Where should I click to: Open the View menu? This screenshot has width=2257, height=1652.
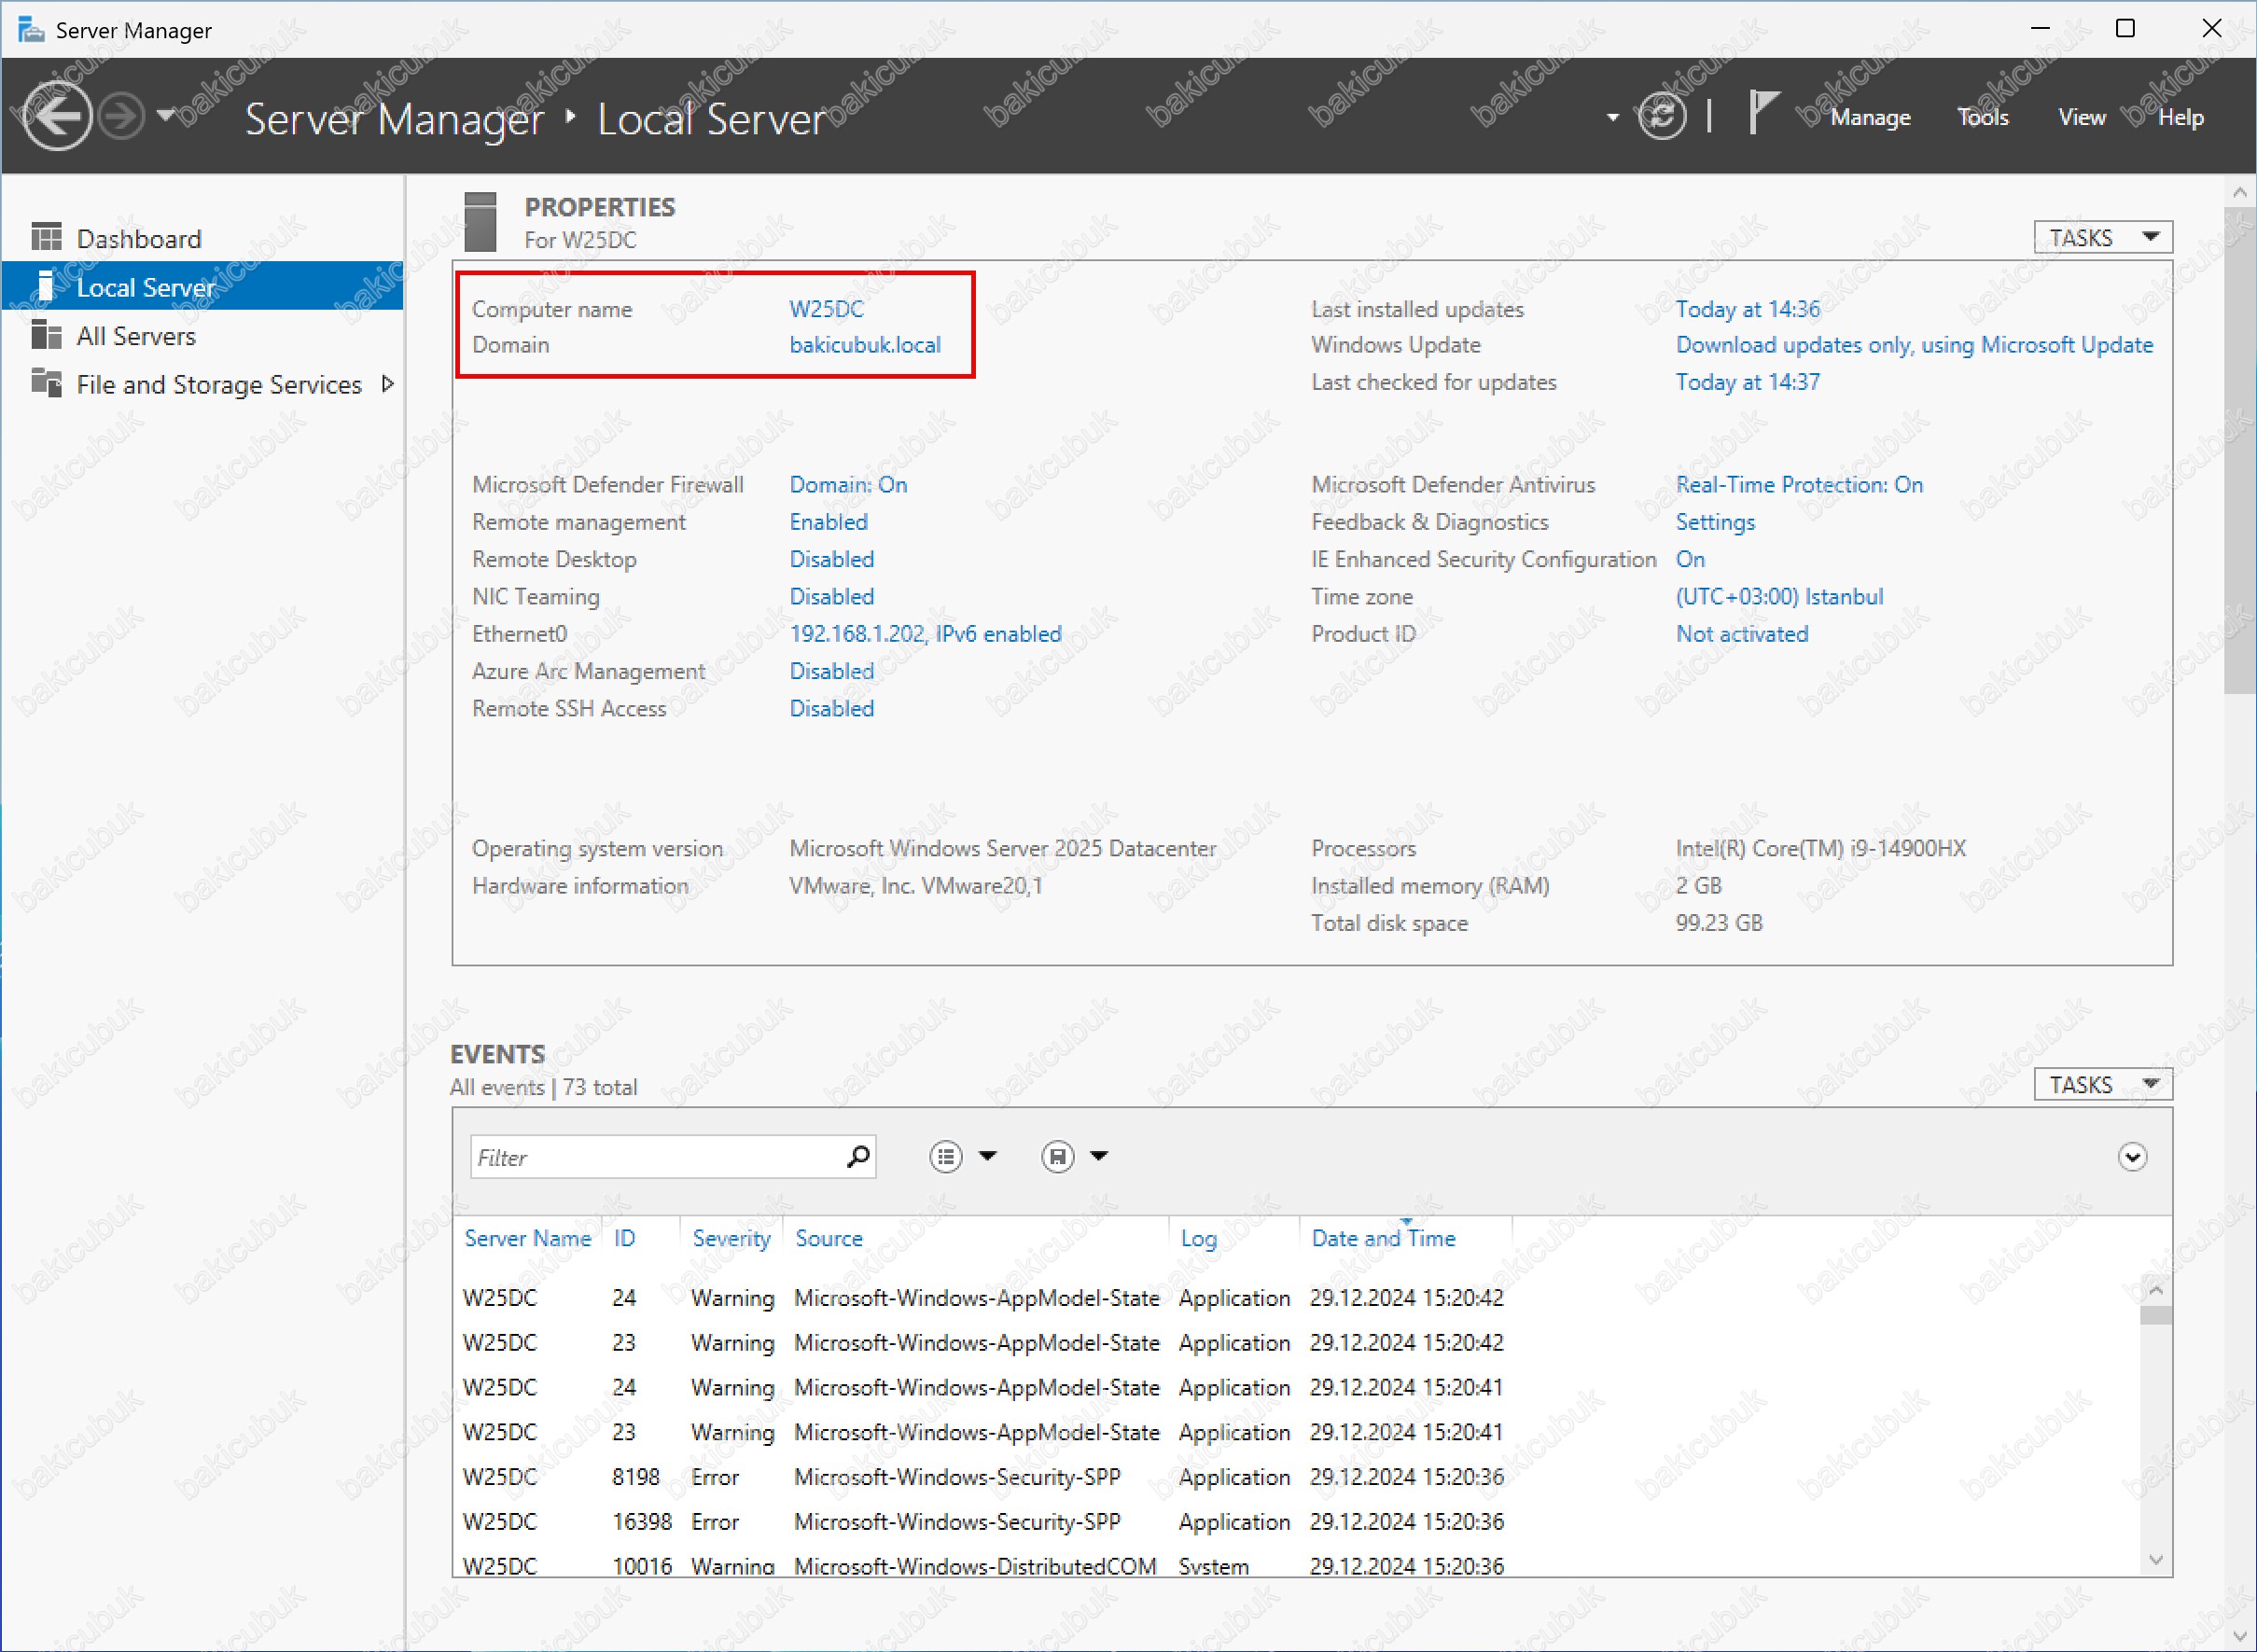pyautogui.click(x=2081, y=117)
